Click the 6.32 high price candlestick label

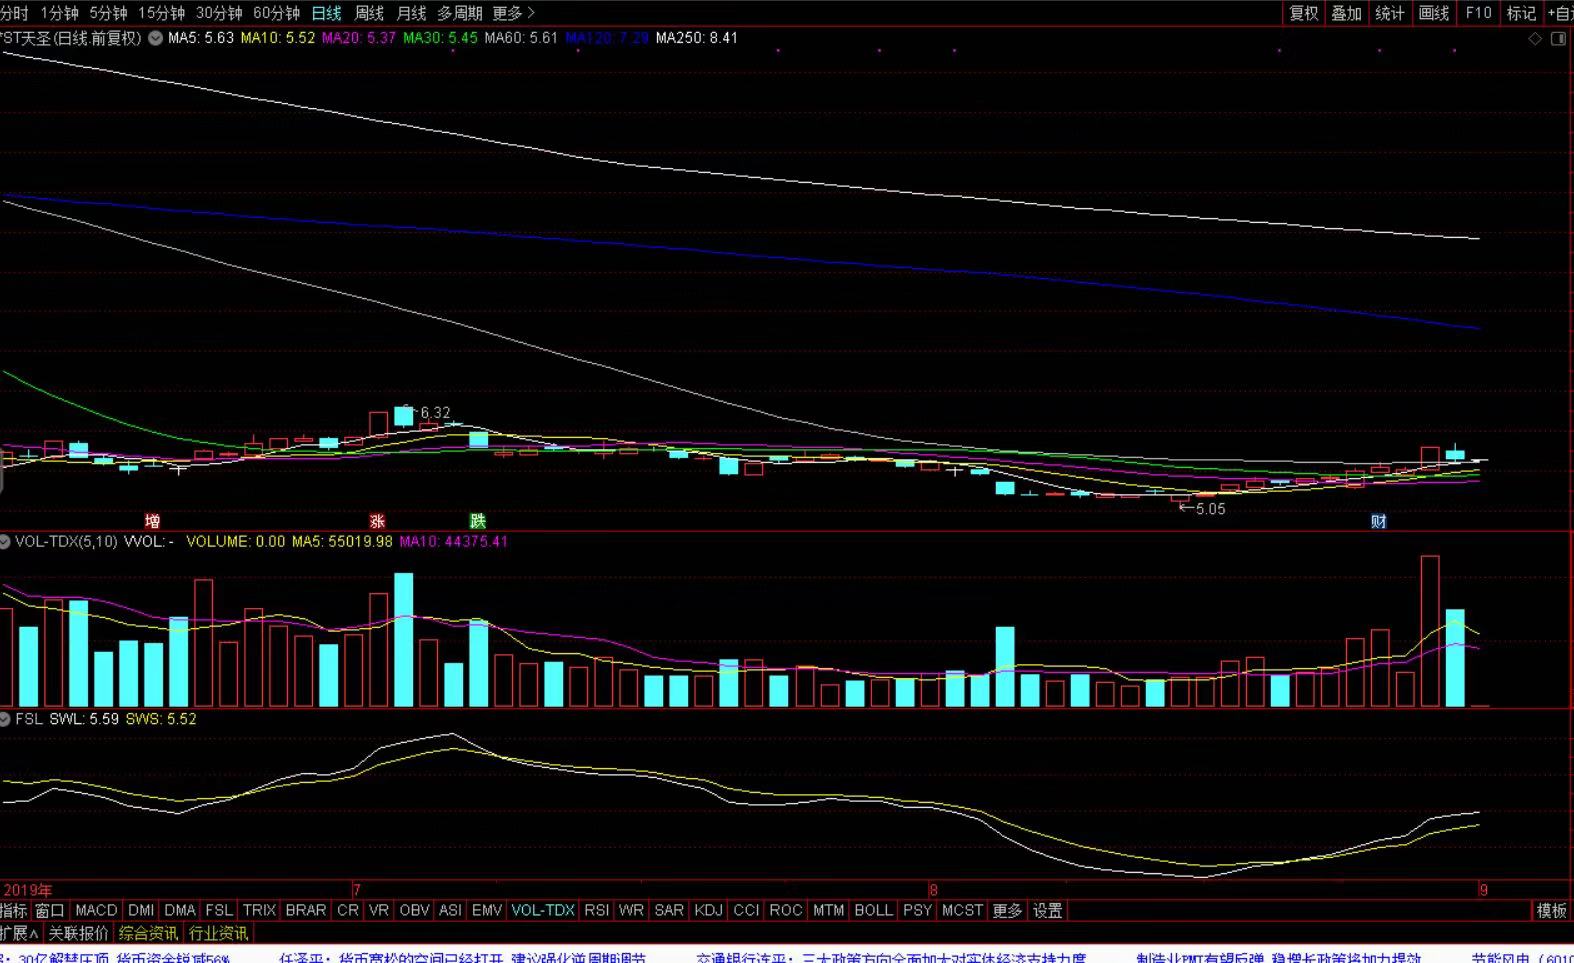pyautogui.click(x=434, y=412)
